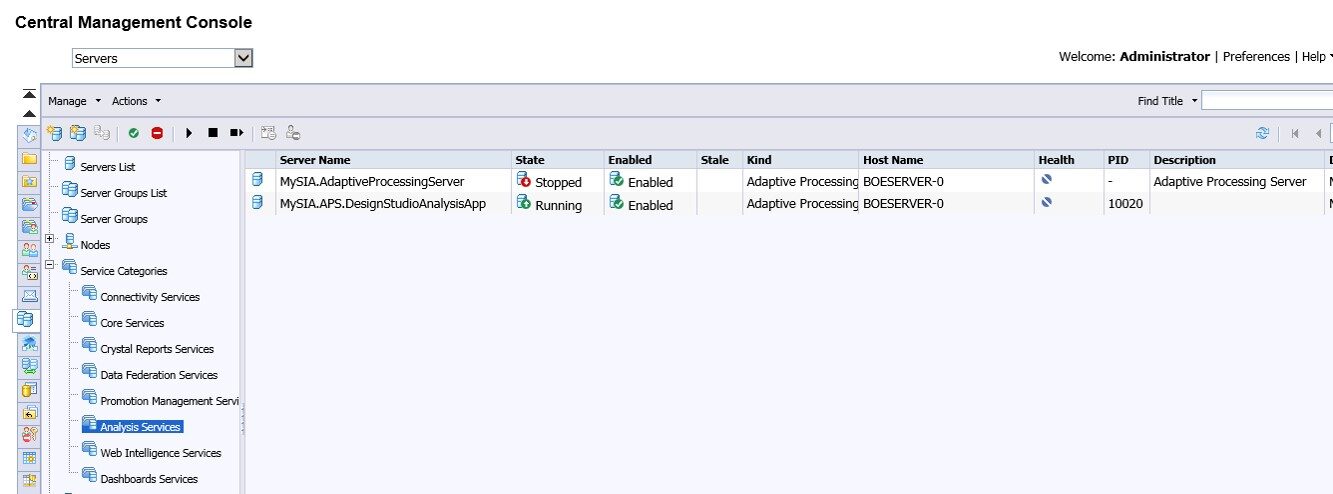Click inside the Find Title search field
The image size is (1333, 494).
click(1266, 101)
